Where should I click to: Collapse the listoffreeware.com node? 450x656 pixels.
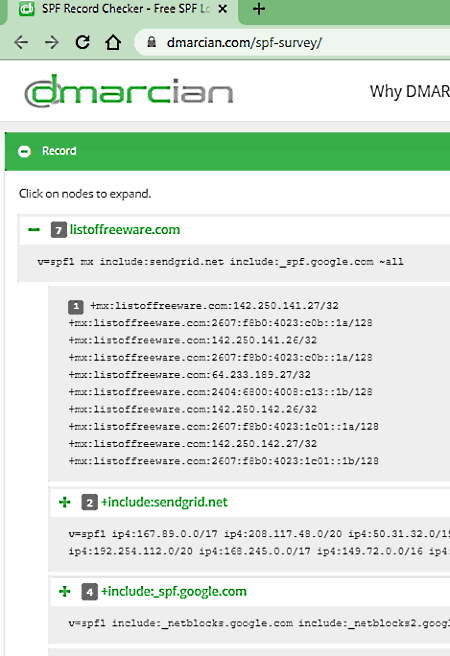(34, 230)
